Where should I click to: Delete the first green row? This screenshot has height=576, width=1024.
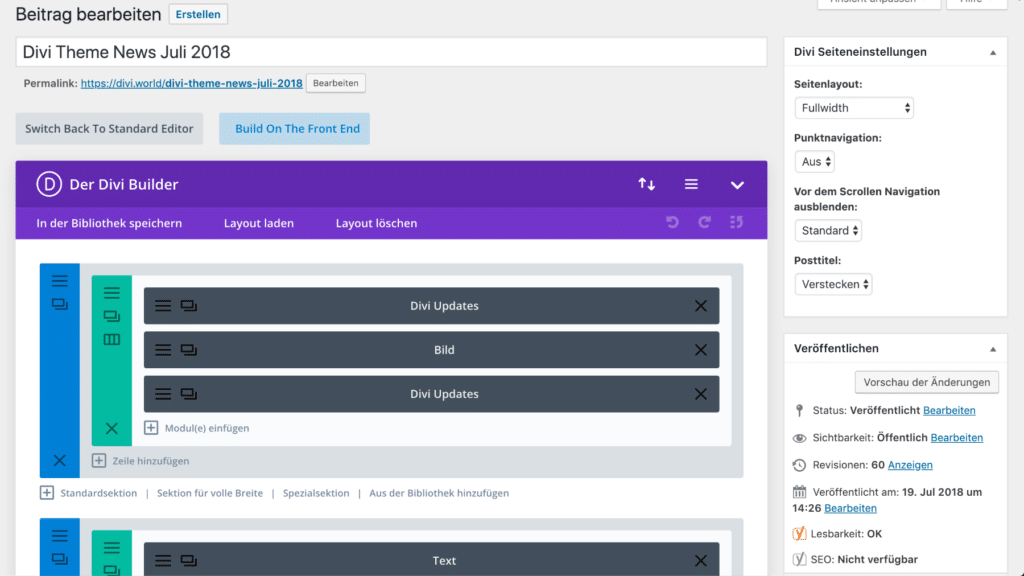click(x=112, y=428)
